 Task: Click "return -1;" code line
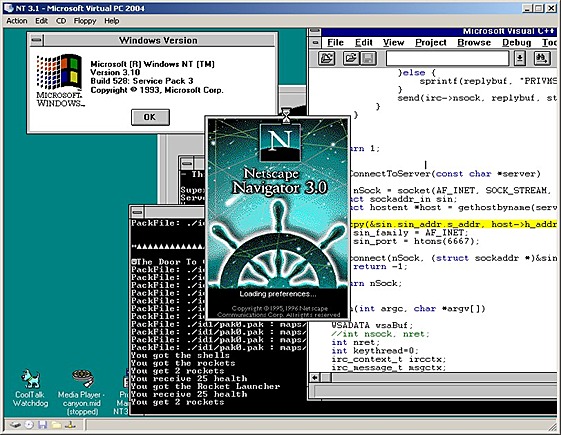pos(380,267)
